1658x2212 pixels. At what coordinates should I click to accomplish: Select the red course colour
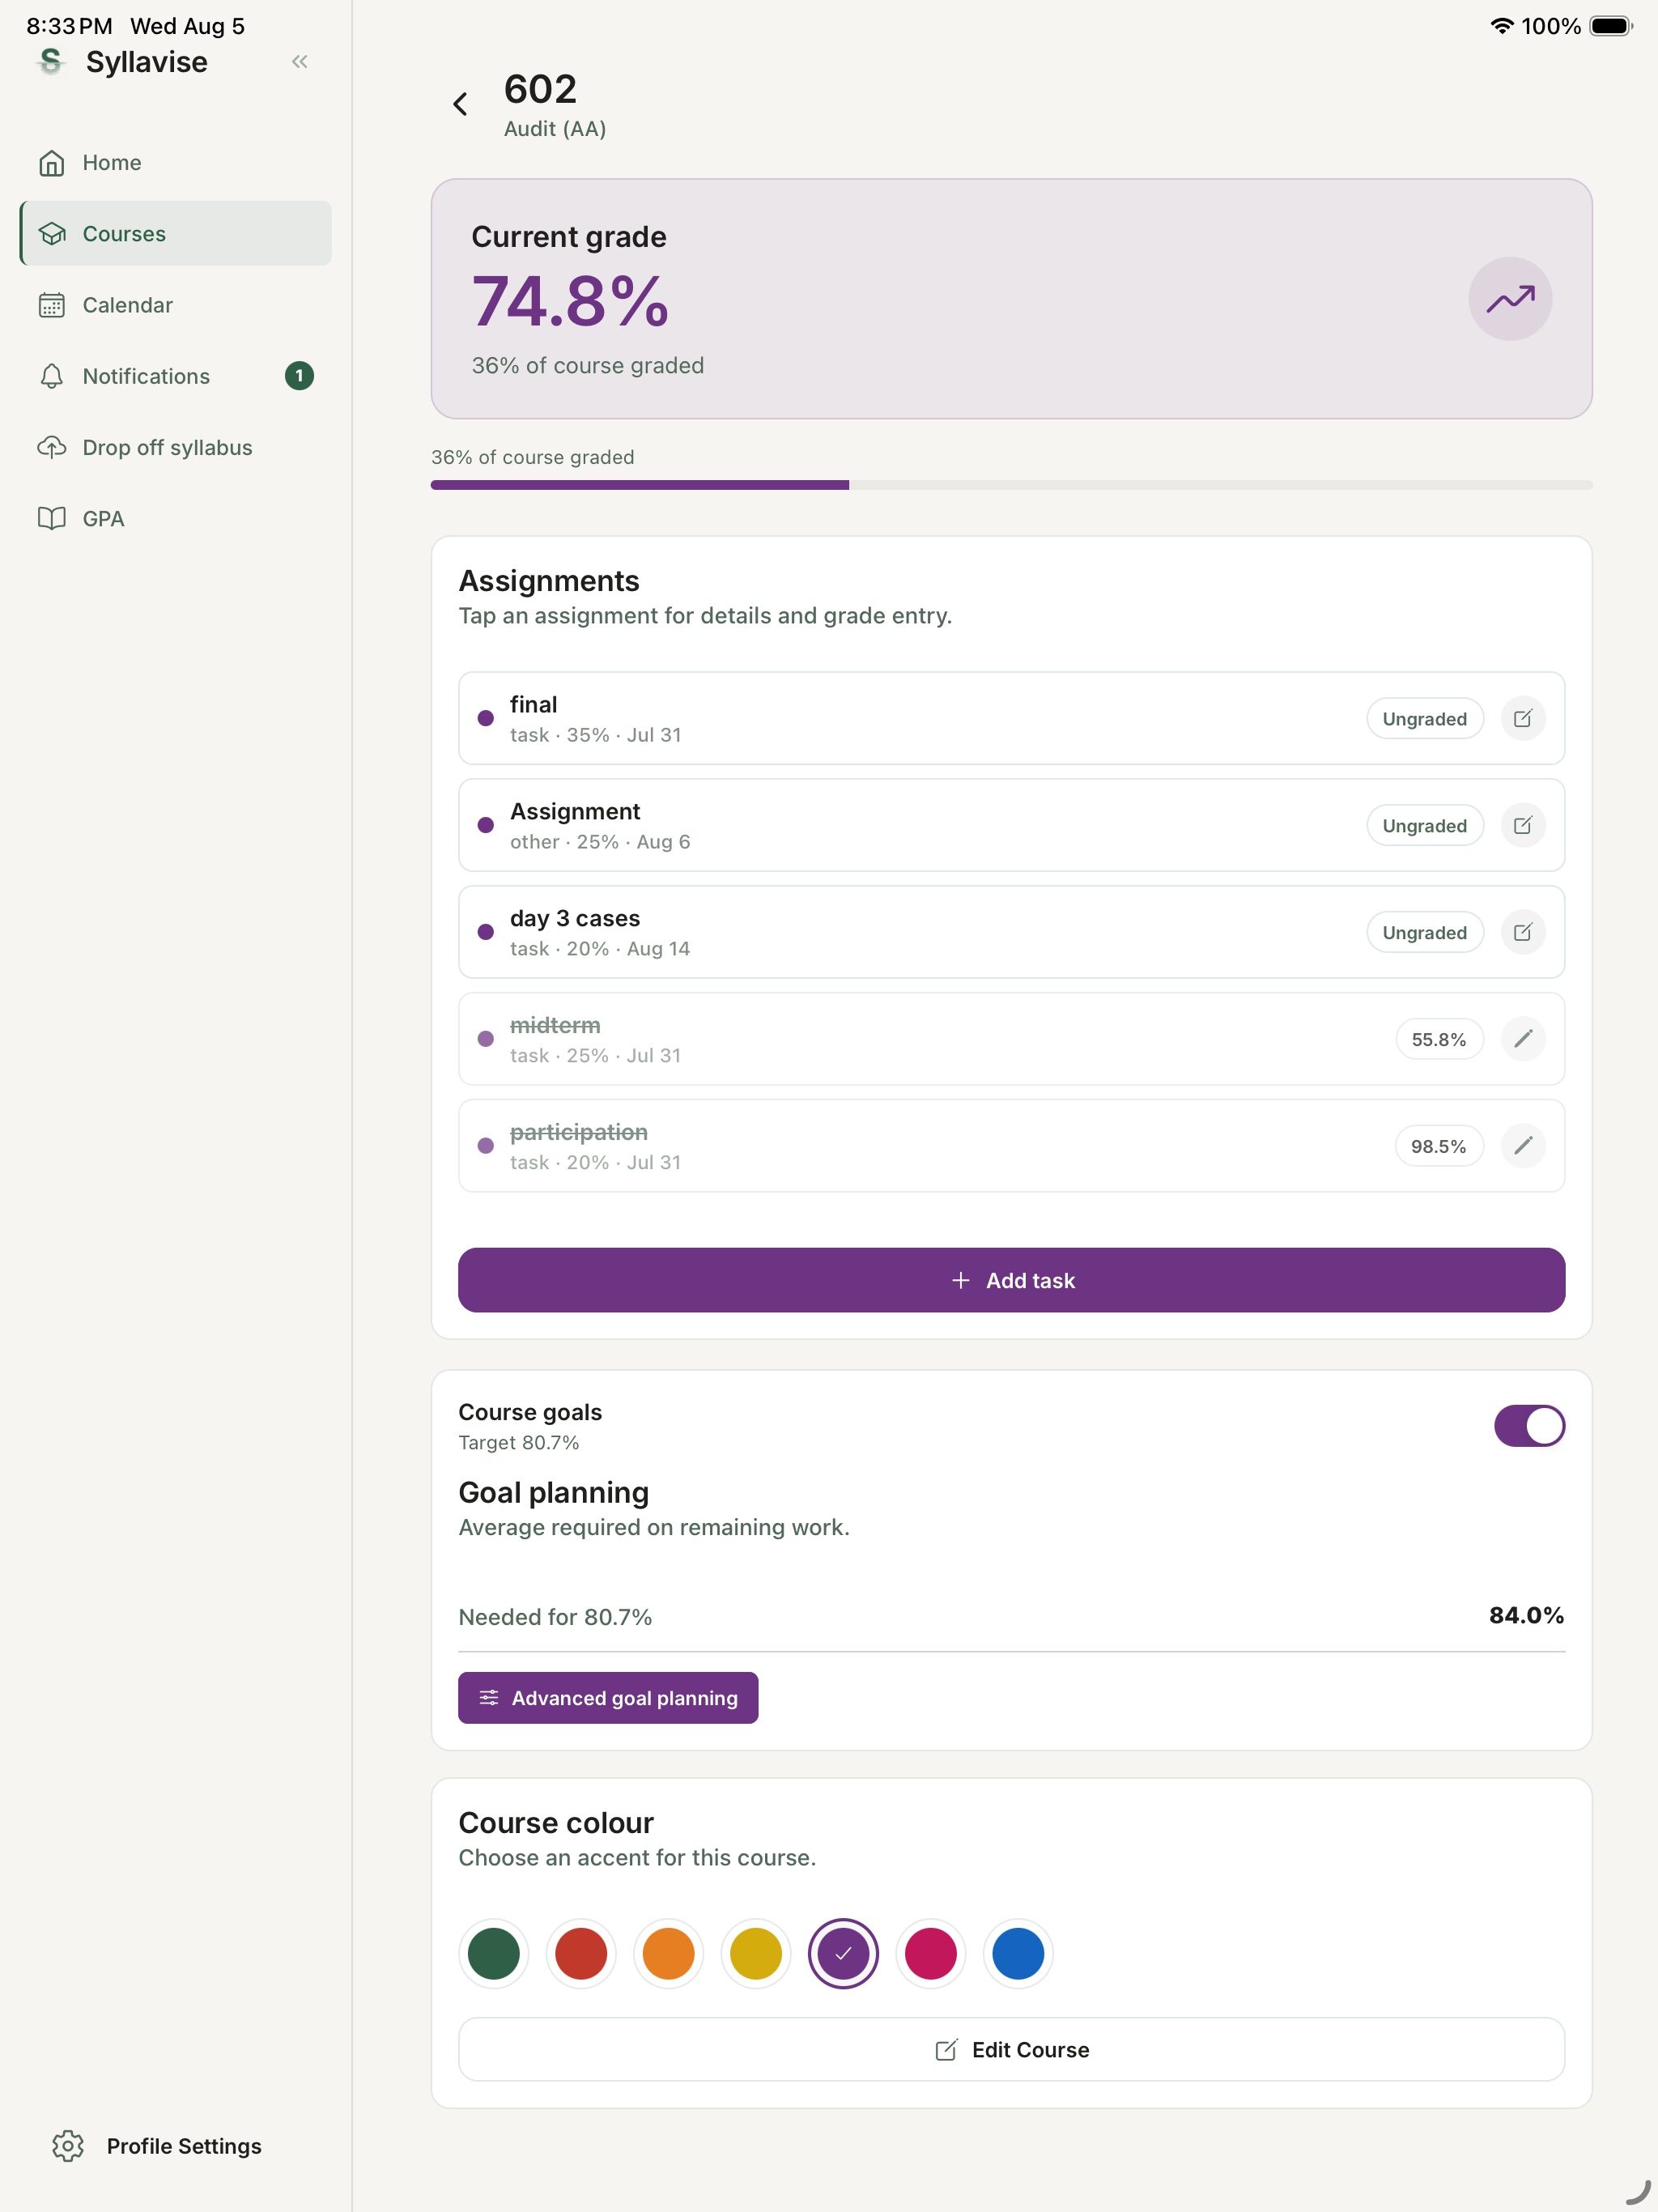[581, 1954]
